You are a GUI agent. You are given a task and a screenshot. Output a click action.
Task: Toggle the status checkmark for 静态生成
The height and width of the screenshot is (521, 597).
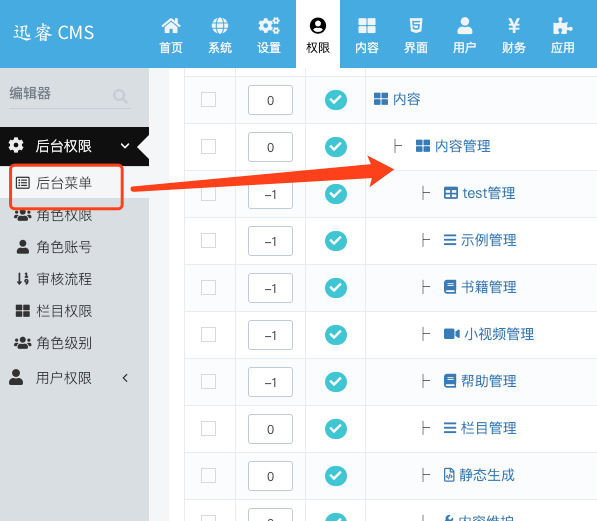336,476
